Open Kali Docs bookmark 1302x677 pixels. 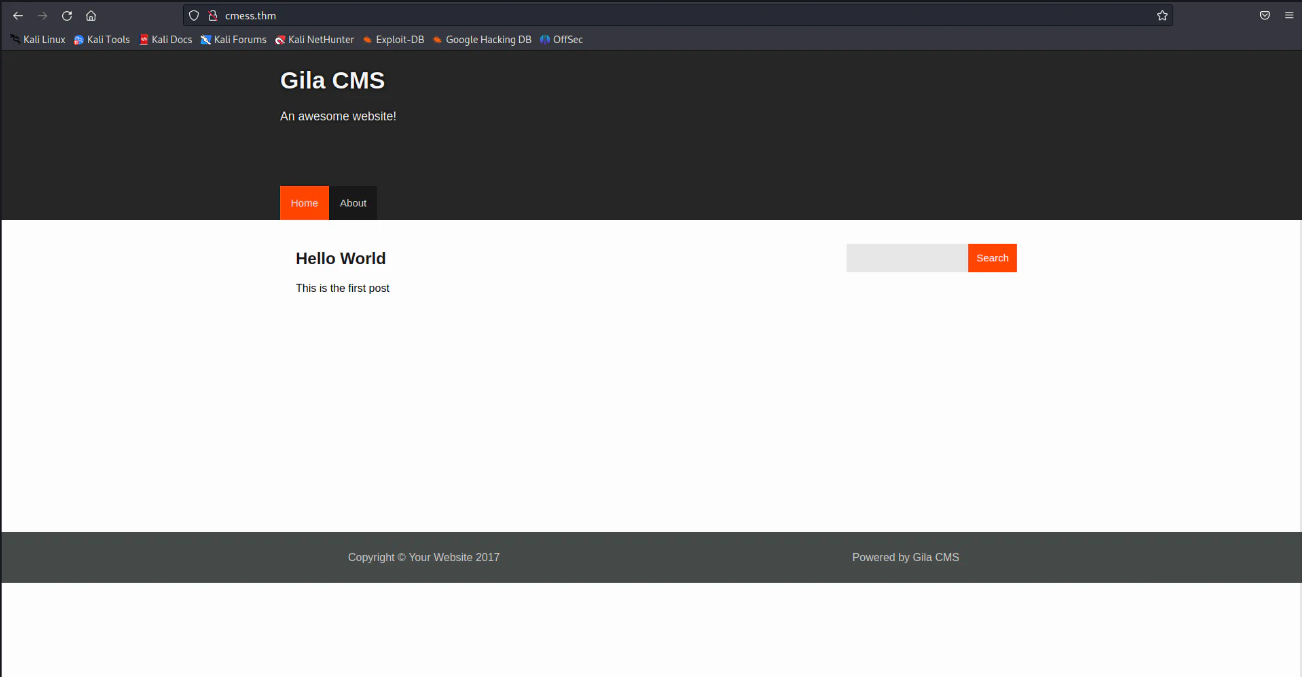(x=166, y=40)
